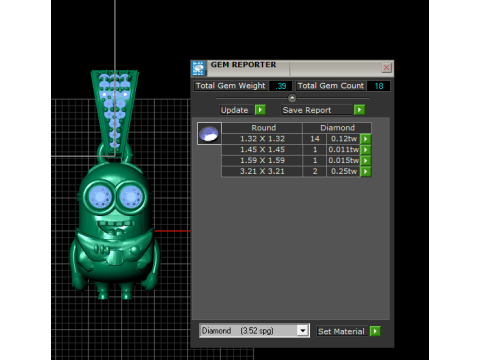480x360 pixels.
Task: Click the Update button label
Action: [235, 110]
